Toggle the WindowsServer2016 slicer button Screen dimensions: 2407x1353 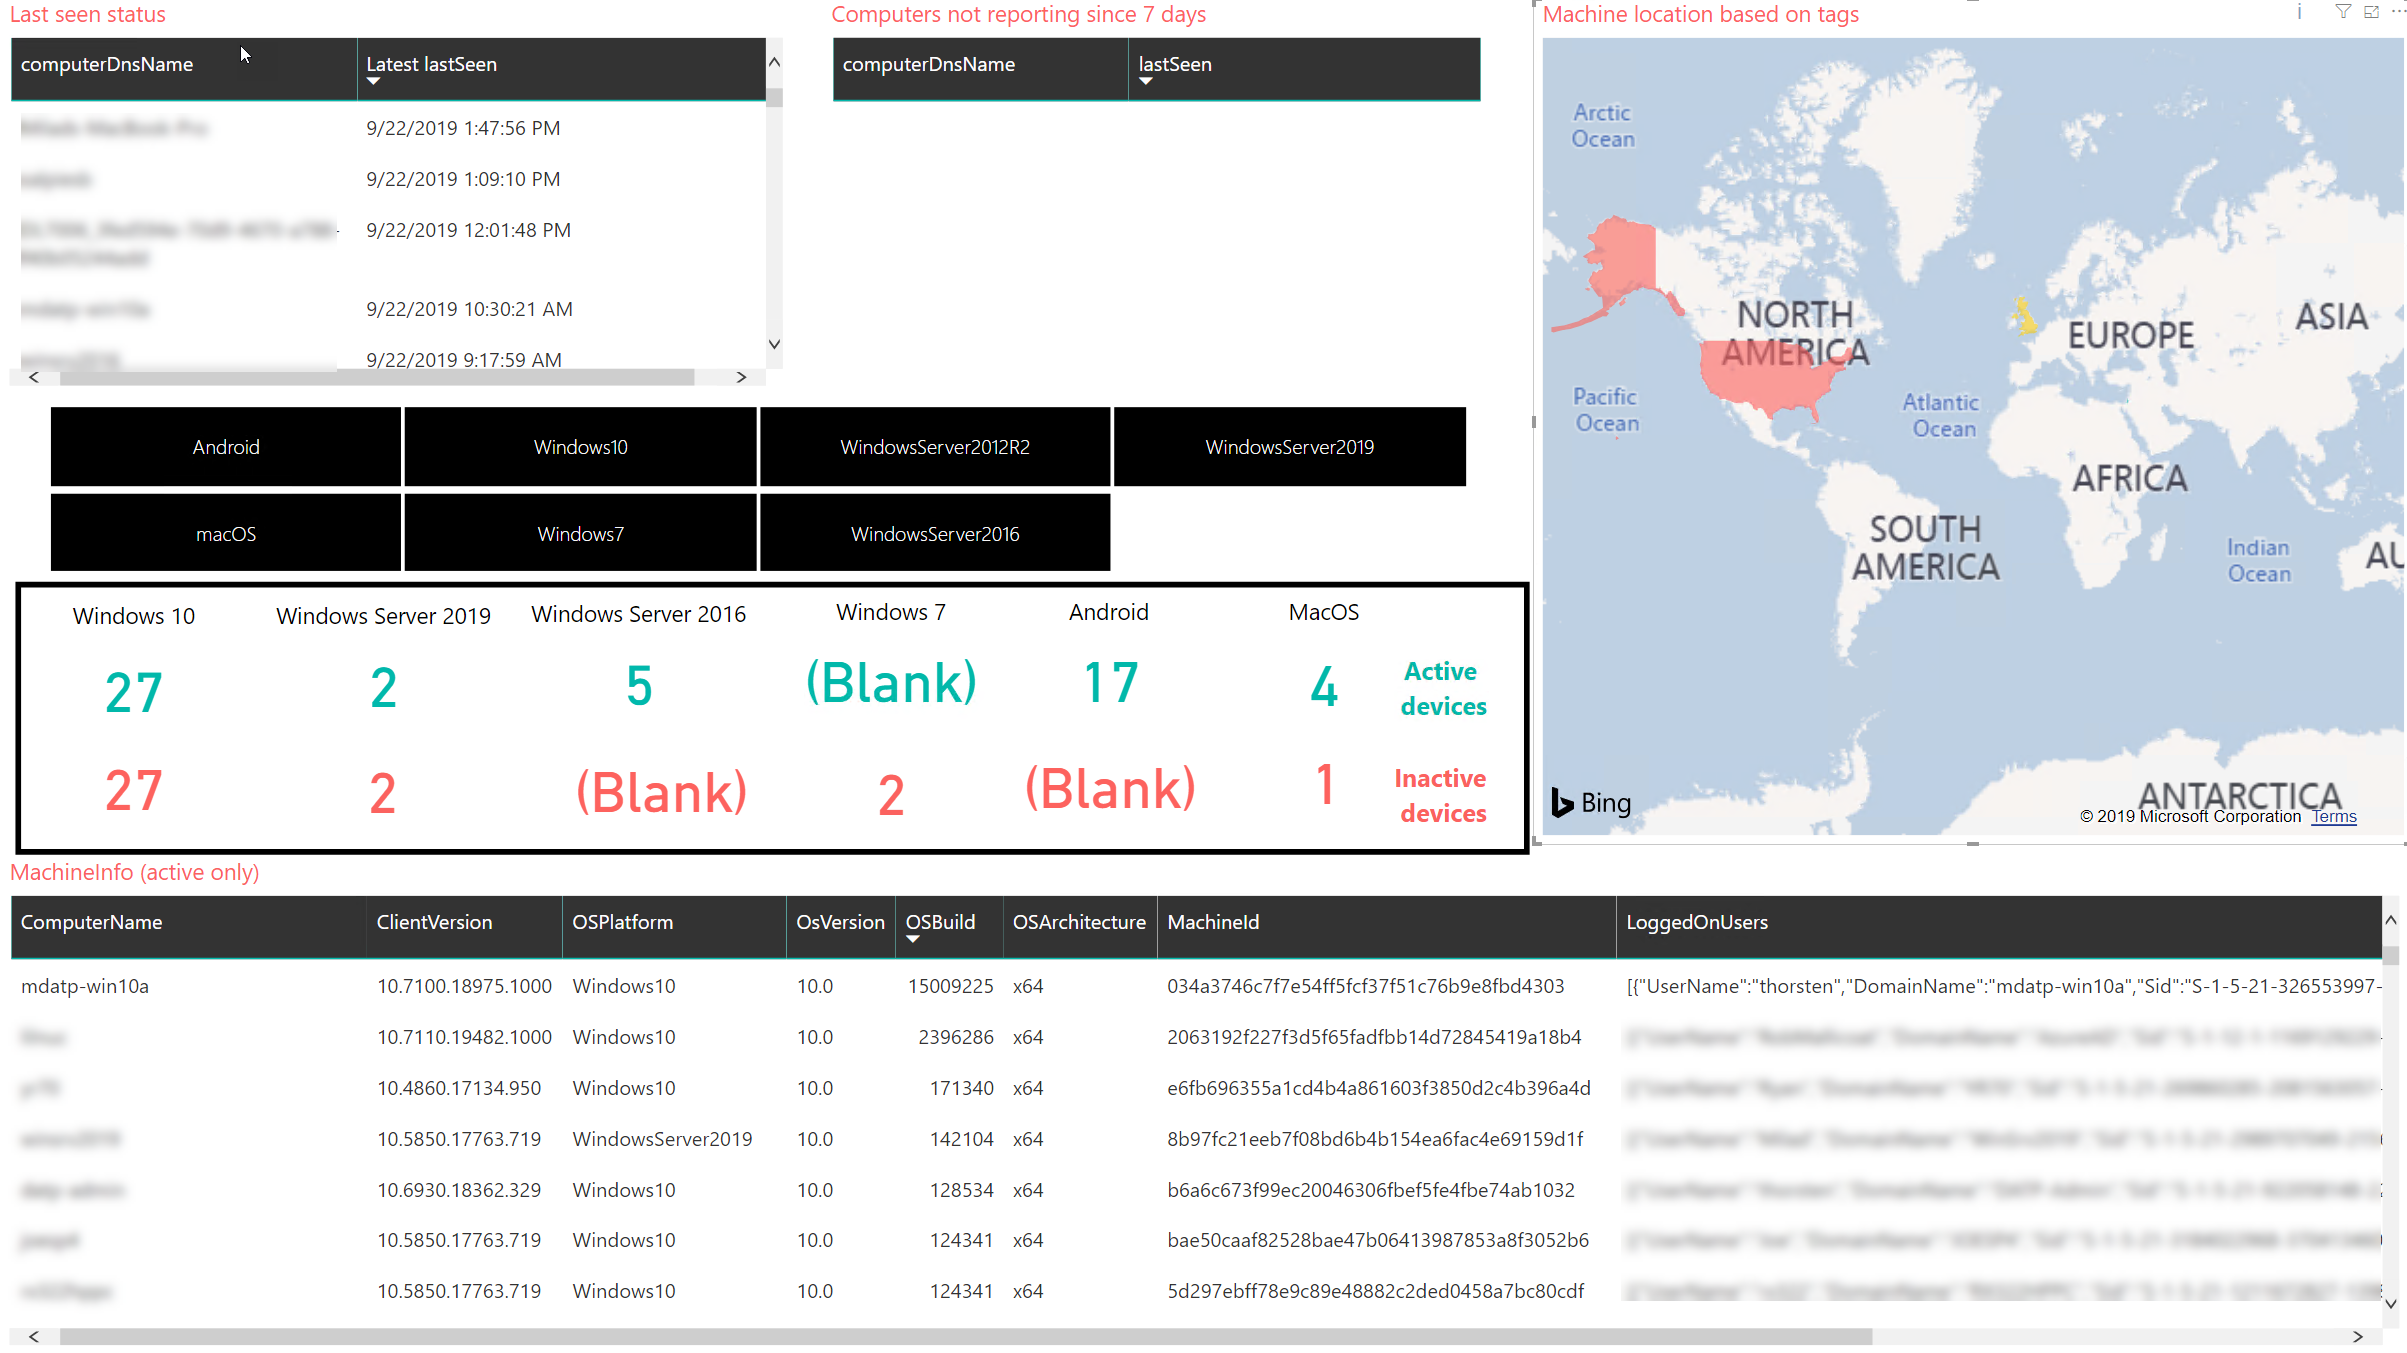[x=934, y=533]
